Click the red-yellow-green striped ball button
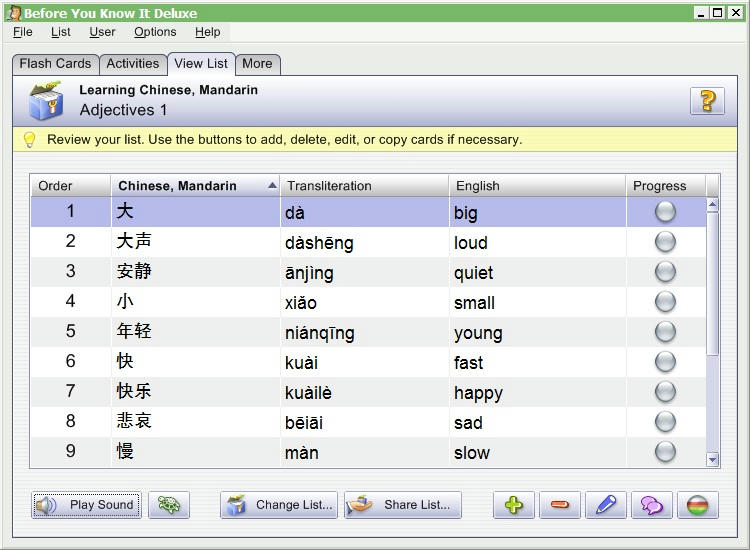The height and width of the screenshot is (550, 750). tap(697, 505)
